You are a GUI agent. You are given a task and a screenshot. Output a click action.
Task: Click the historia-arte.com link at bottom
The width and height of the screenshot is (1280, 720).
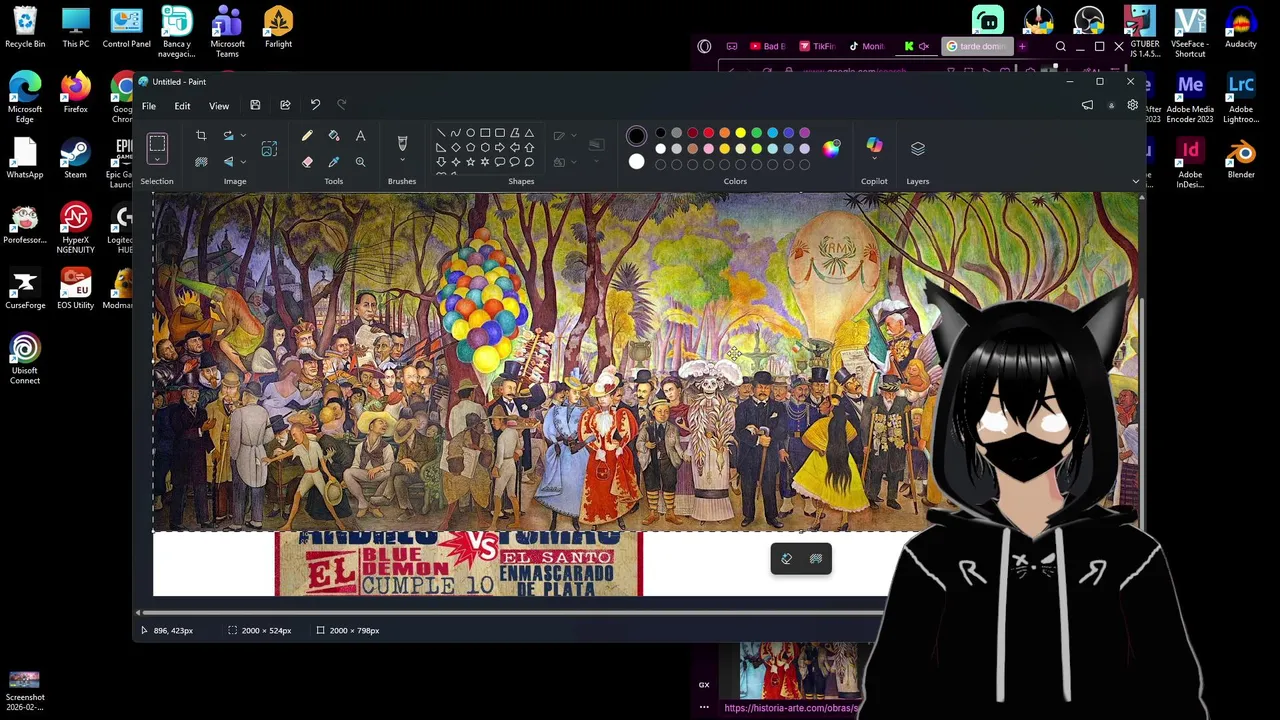(791, 708)
